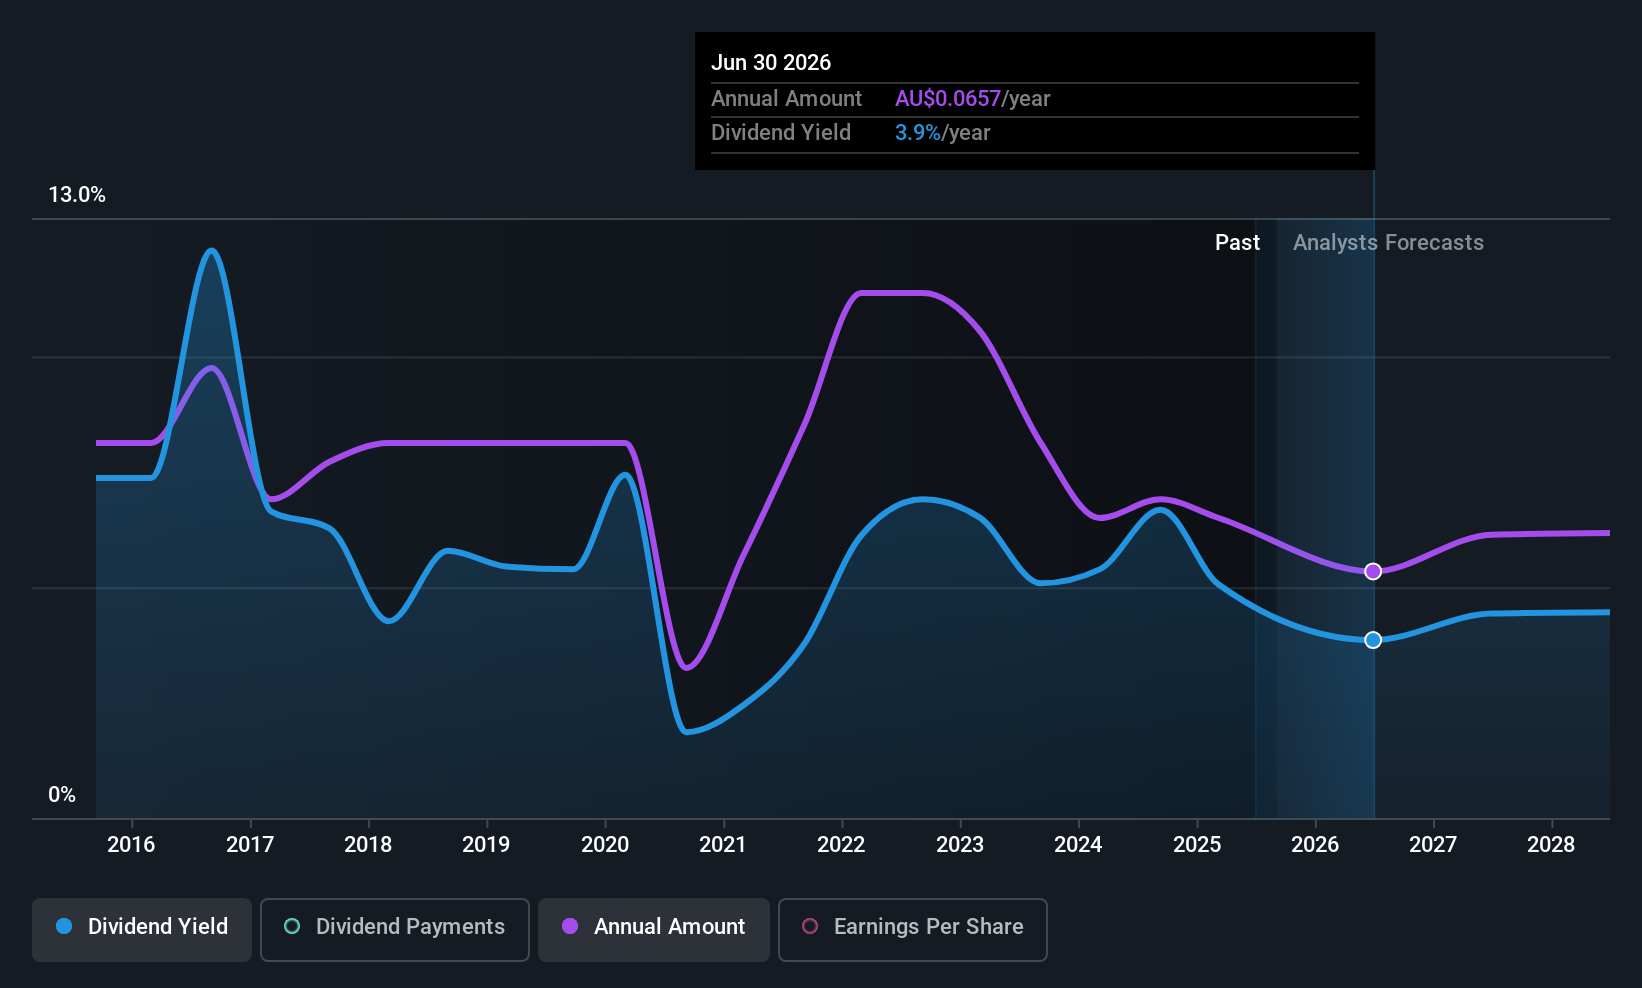Select the purple Annual Amount data point marker
The height and width of the screenshot is (988, 1642).
(x=1373, y=571)
